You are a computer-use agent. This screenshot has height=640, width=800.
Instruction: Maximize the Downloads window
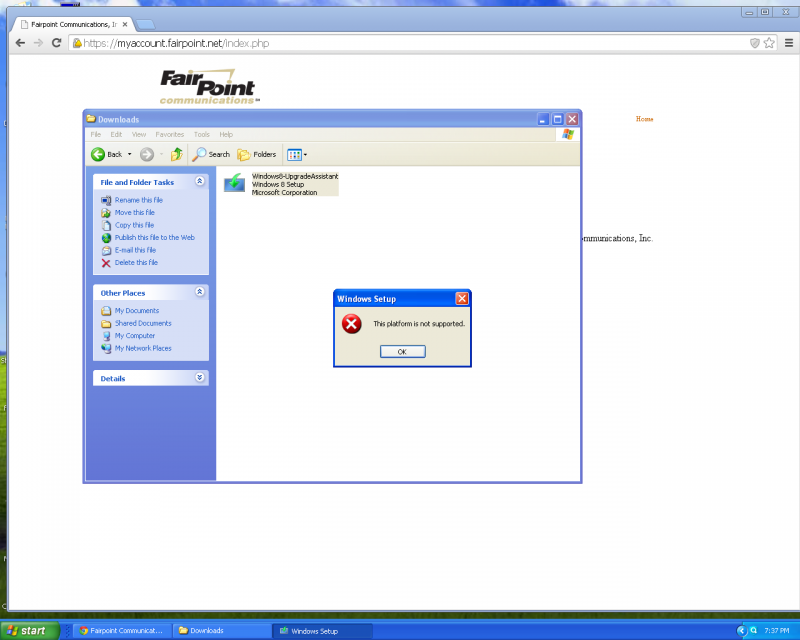558,119
